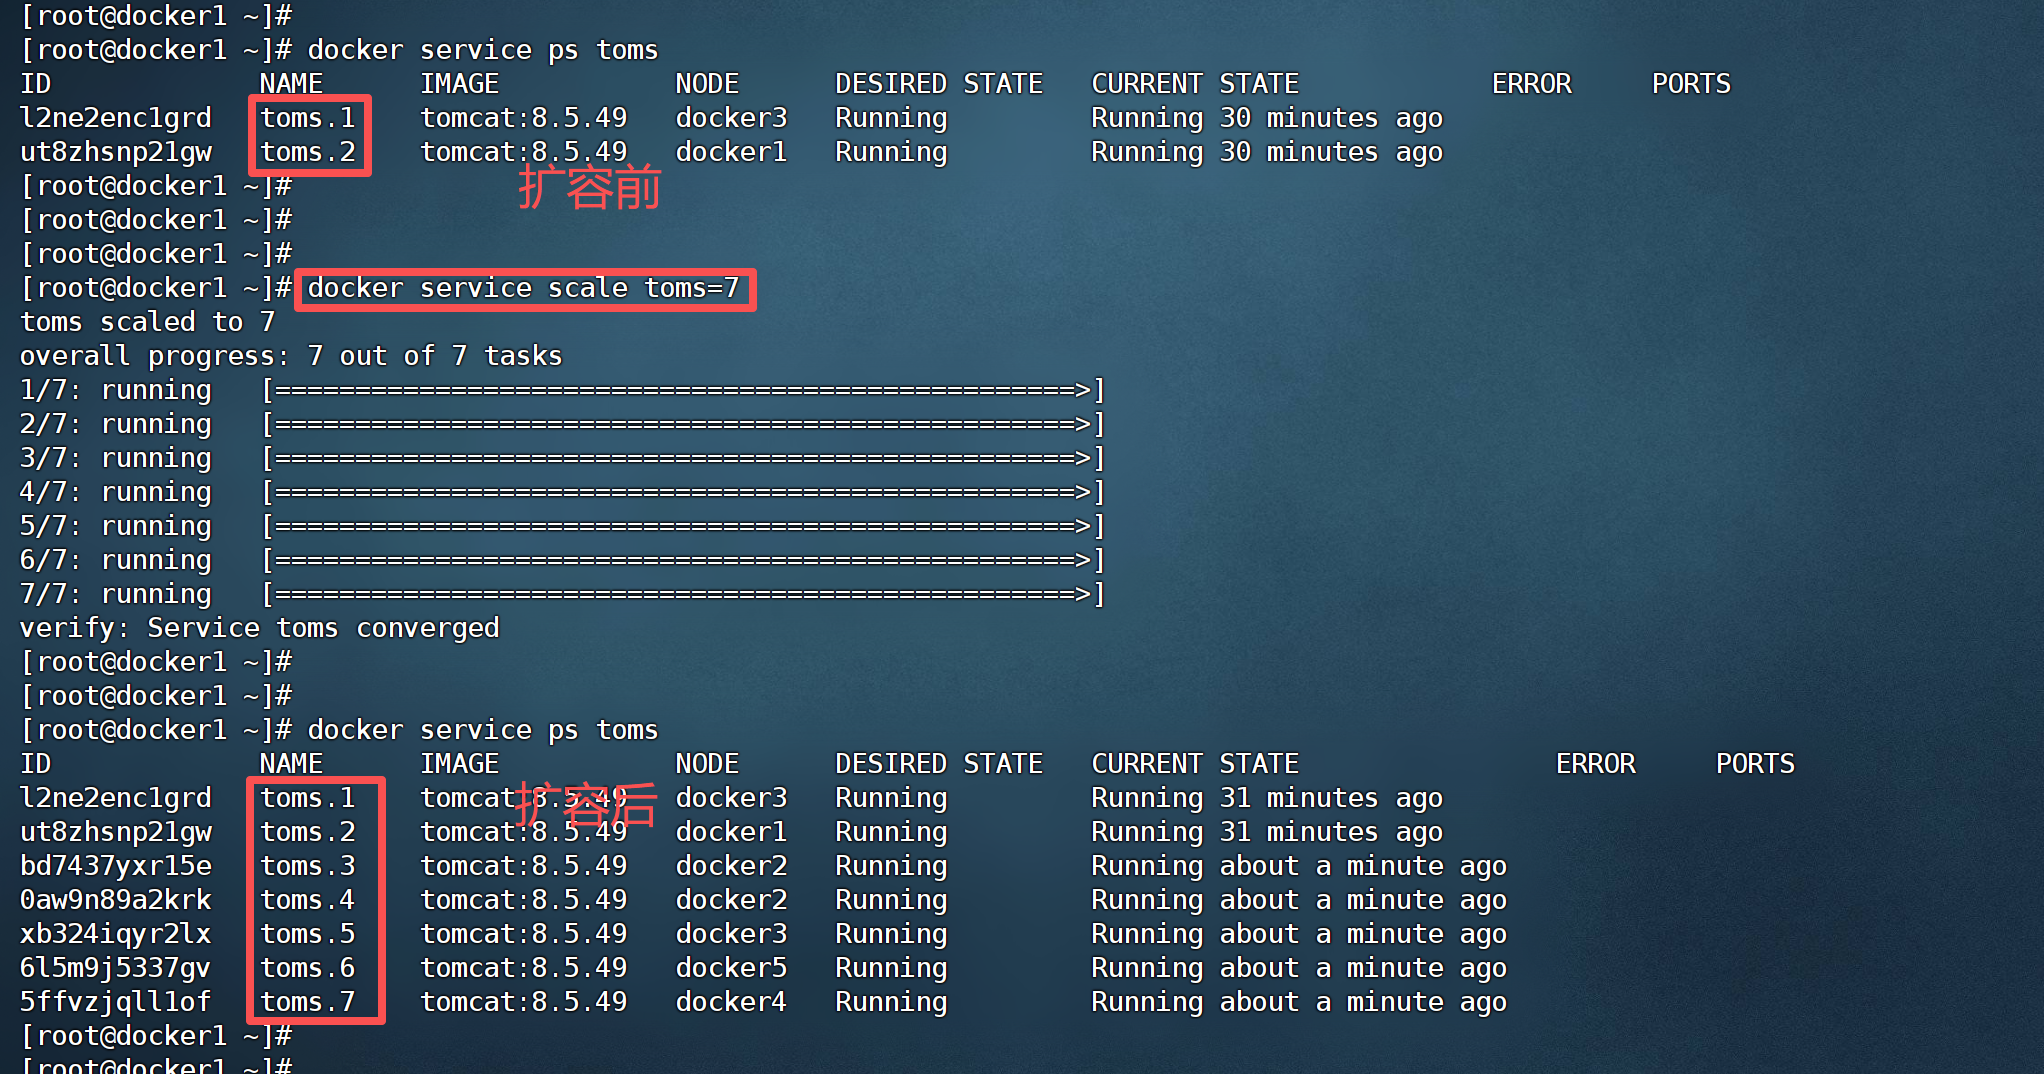Select task ID "6l5m9j5337gv"
The image size is (2044, 1074).
116,968
